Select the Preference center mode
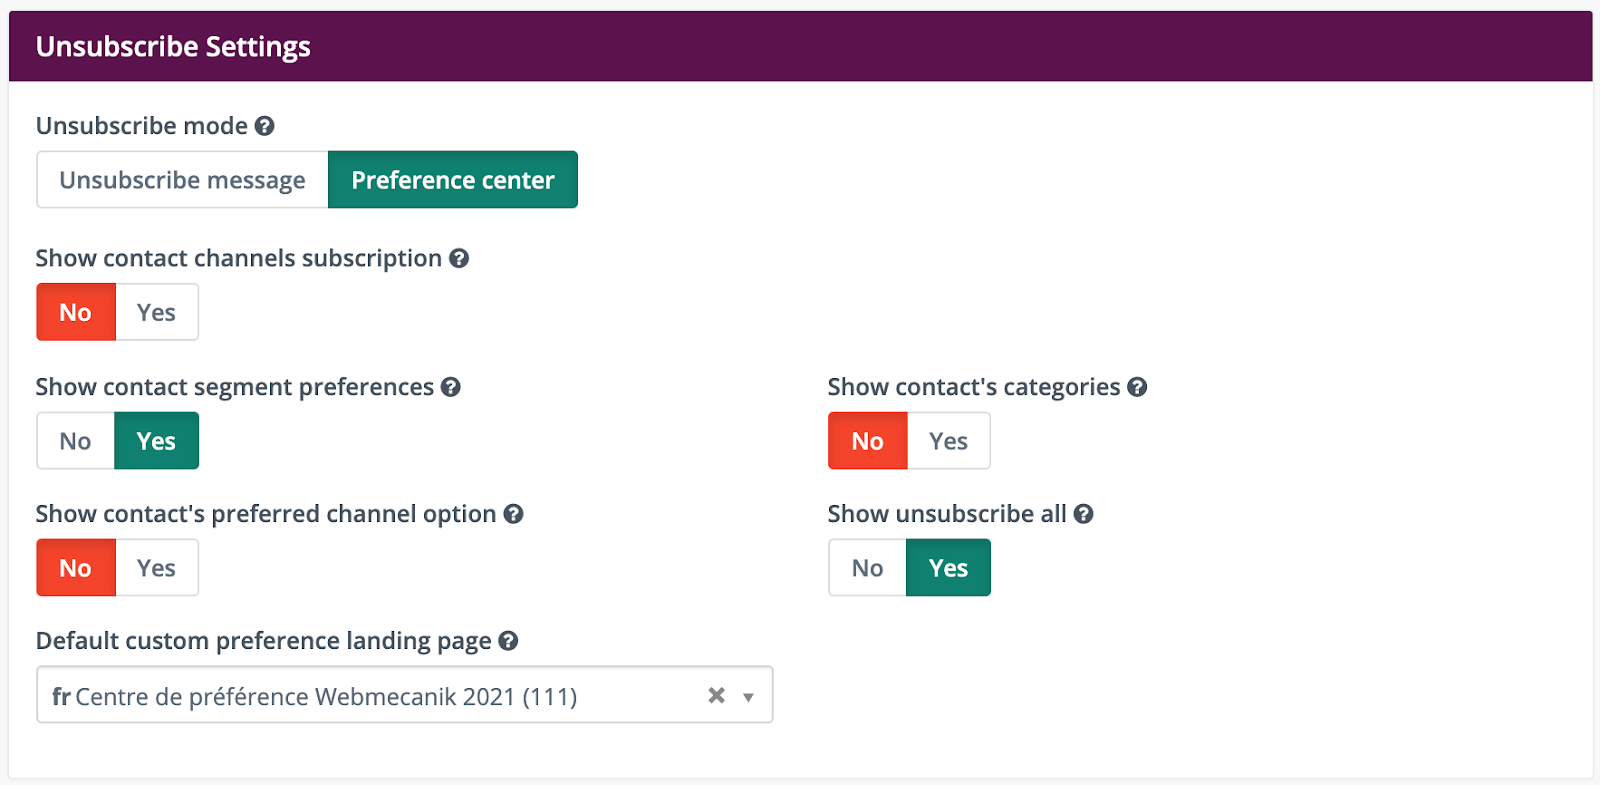The image size is (1600, 785). point(452,180)
